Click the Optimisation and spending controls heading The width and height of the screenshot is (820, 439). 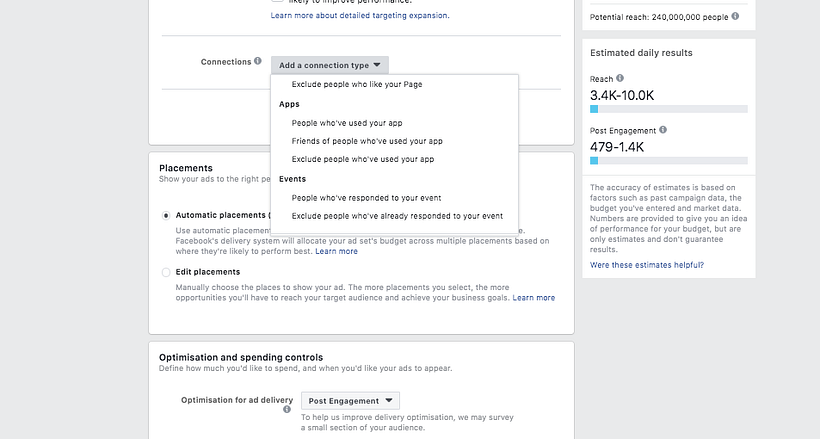coord(241,357)
